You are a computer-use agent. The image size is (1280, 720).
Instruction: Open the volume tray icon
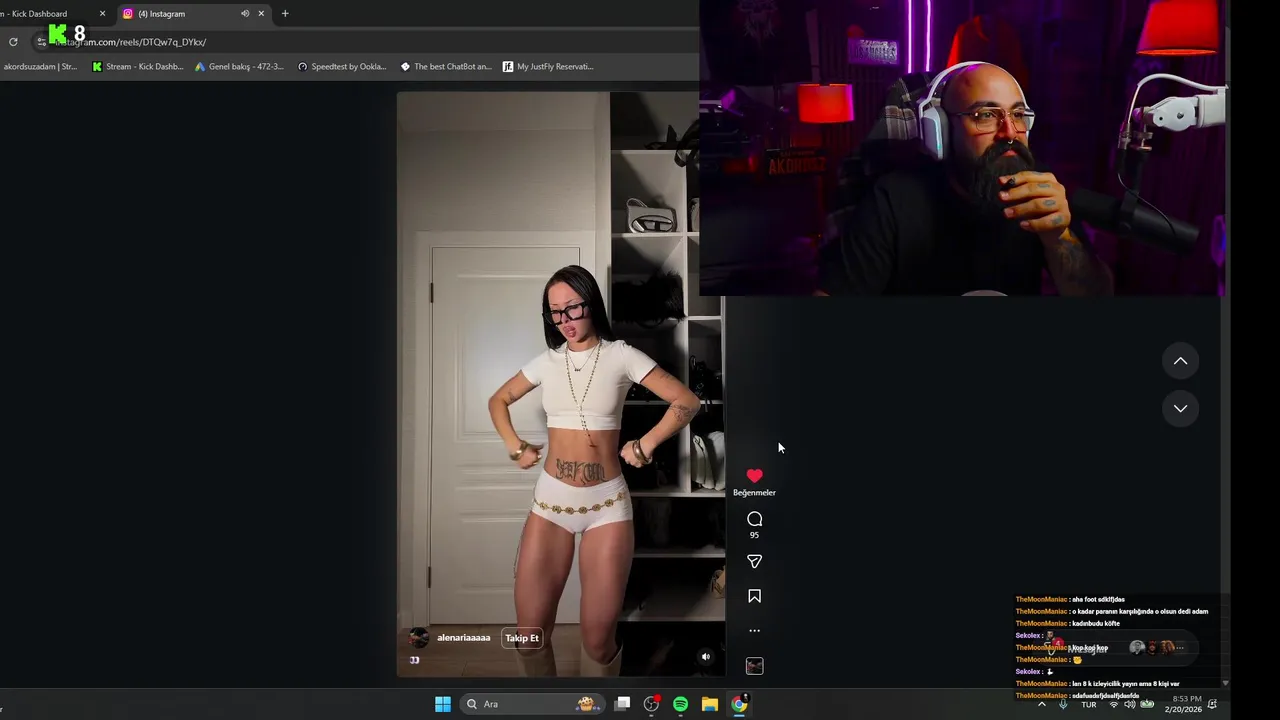1129,705
